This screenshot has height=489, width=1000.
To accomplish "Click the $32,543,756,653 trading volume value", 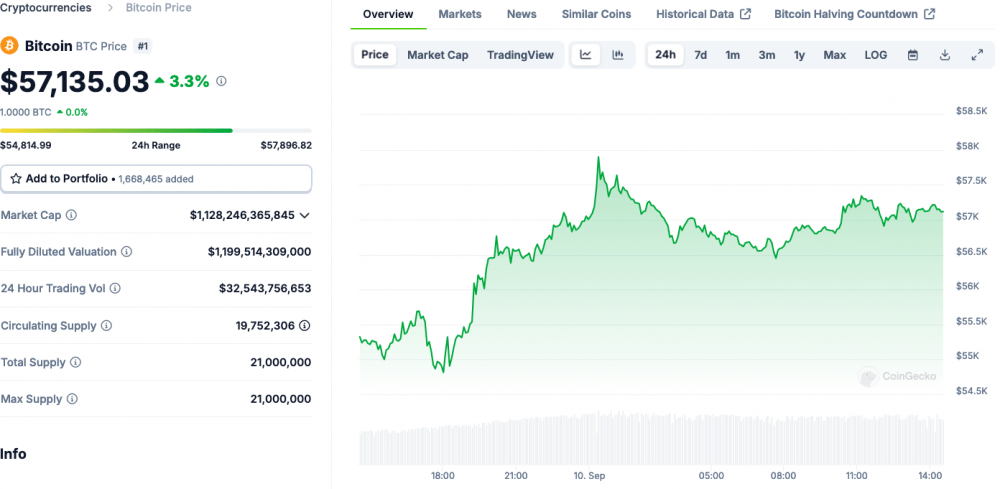I will pos(265,289).
